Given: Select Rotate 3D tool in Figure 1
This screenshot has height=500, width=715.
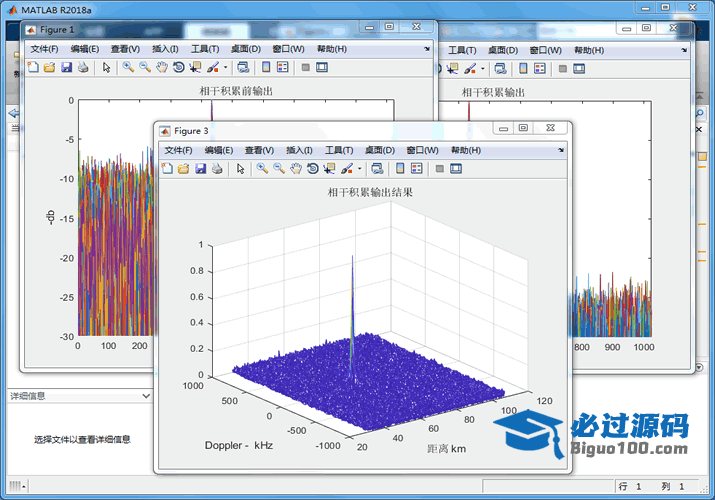Looking at the screenshot, I should (179, 67).
